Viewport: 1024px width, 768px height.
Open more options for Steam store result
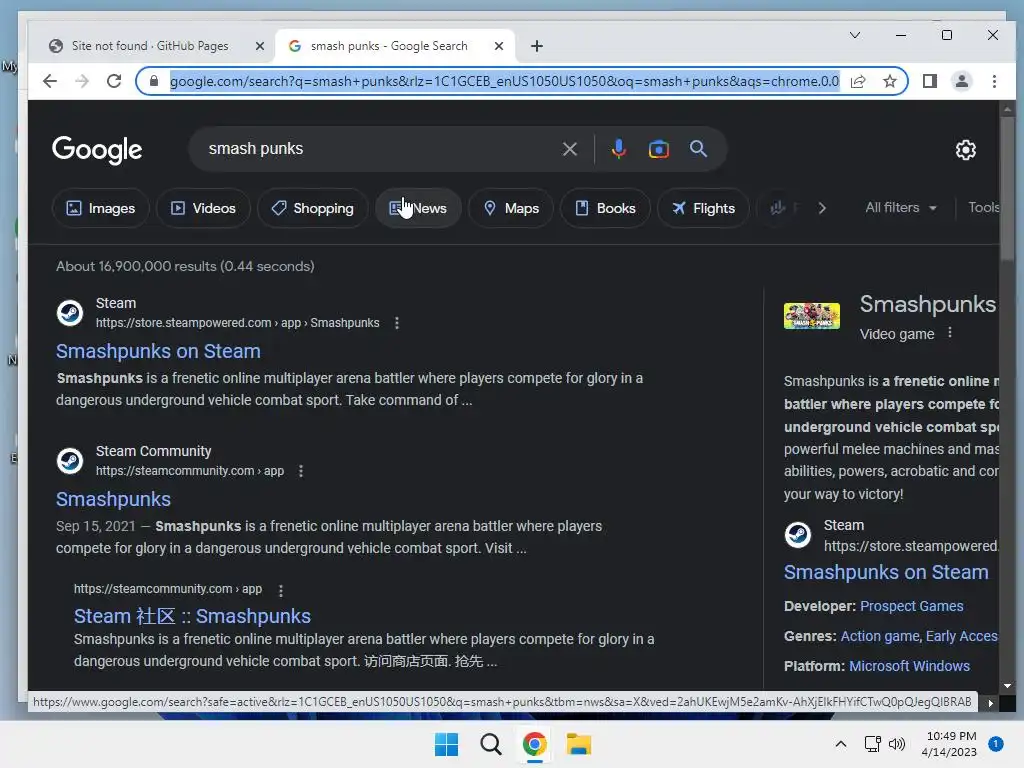coord(396,323)
